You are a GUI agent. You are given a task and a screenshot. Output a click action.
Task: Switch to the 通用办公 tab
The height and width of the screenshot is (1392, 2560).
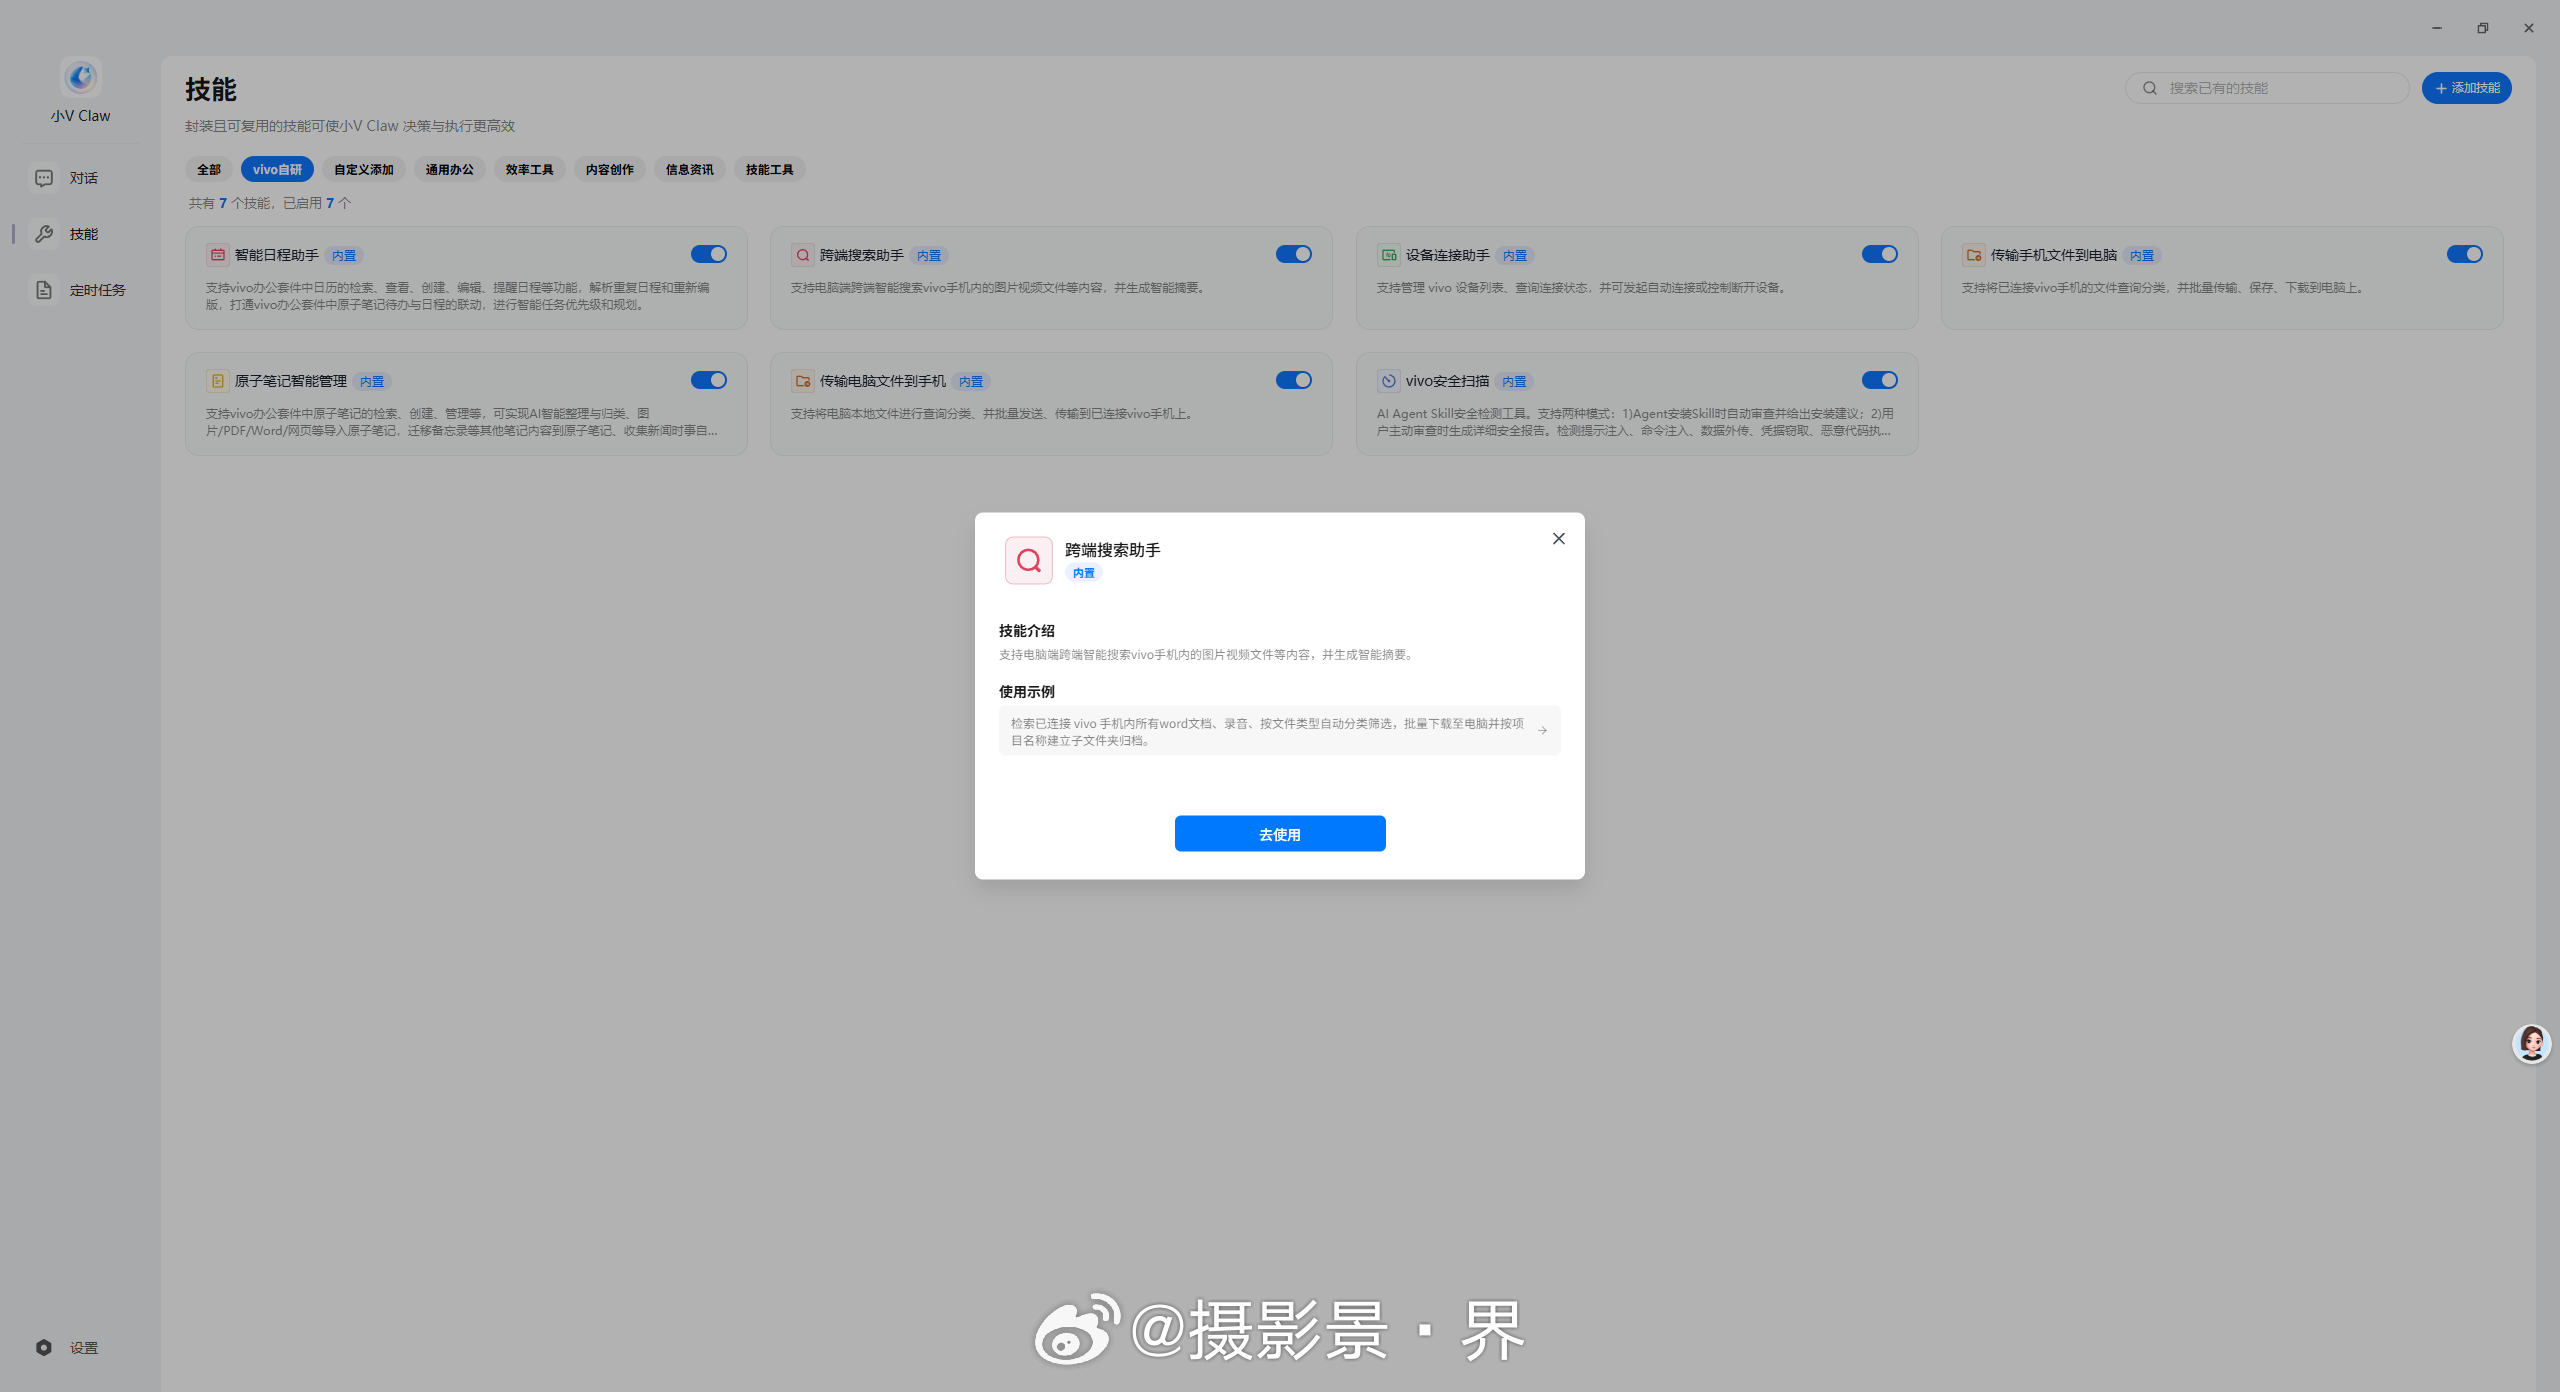[450, 170]
